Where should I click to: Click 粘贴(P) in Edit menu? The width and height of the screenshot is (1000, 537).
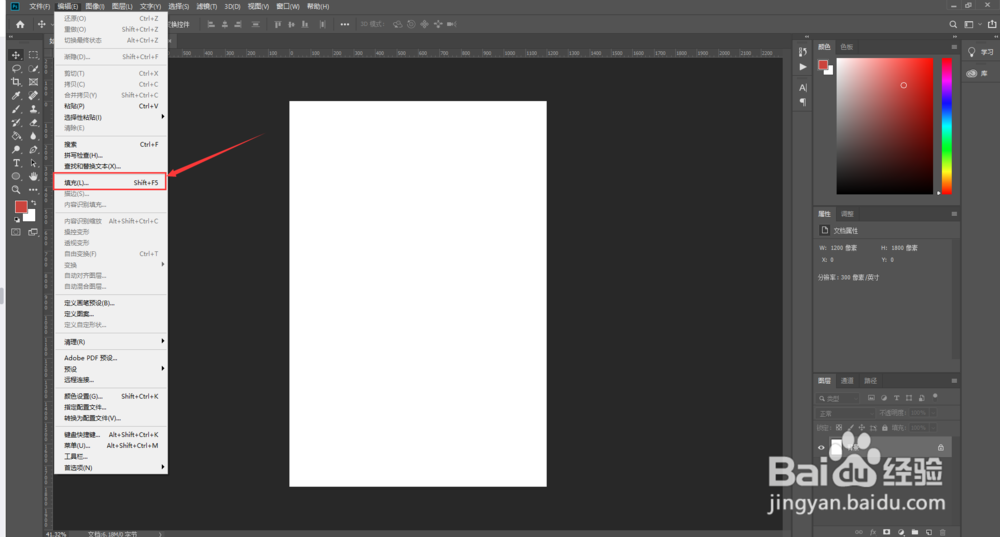pyautogui.click(x=111, y=106)
